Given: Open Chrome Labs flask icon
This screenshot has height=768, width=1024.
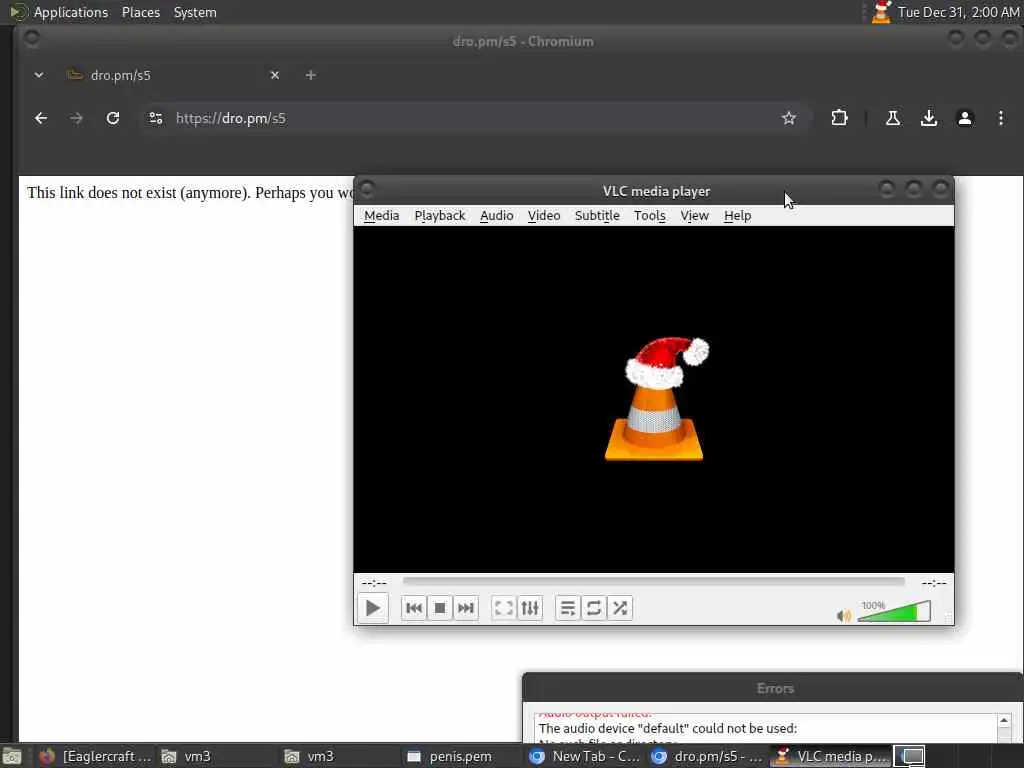Looking at the screenshot, I should (893, 118).
